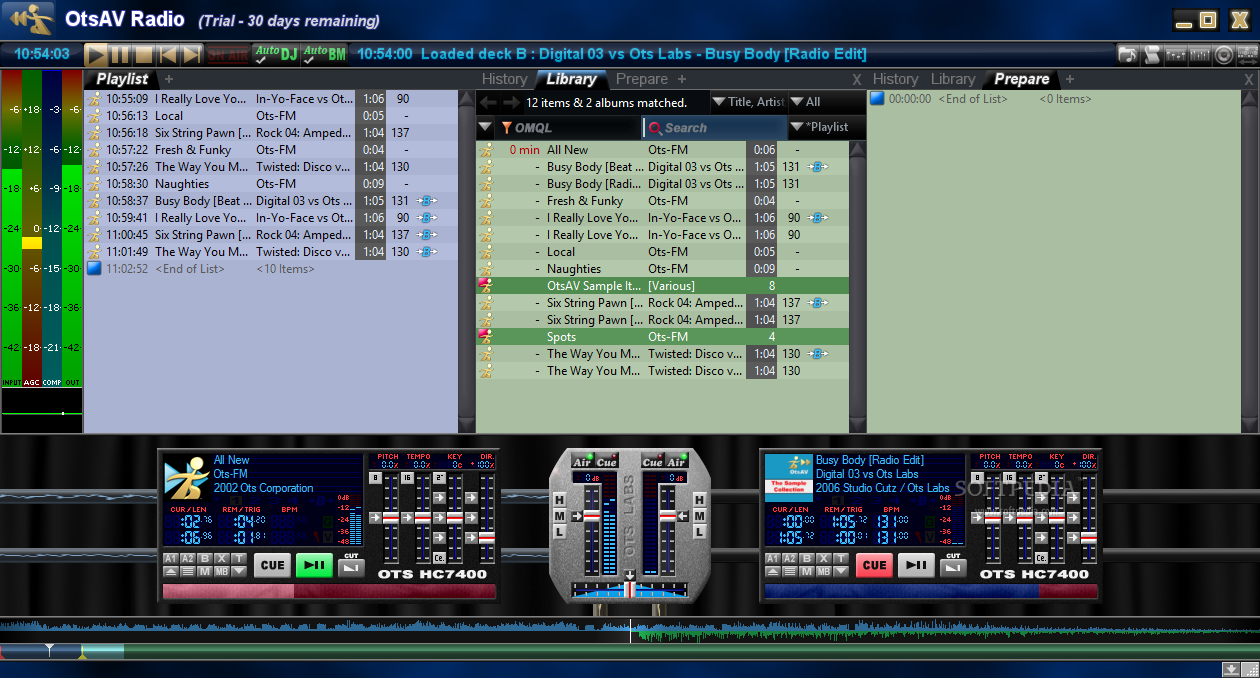Close the middle library pane
The image size is (1260, 678).
856,80
